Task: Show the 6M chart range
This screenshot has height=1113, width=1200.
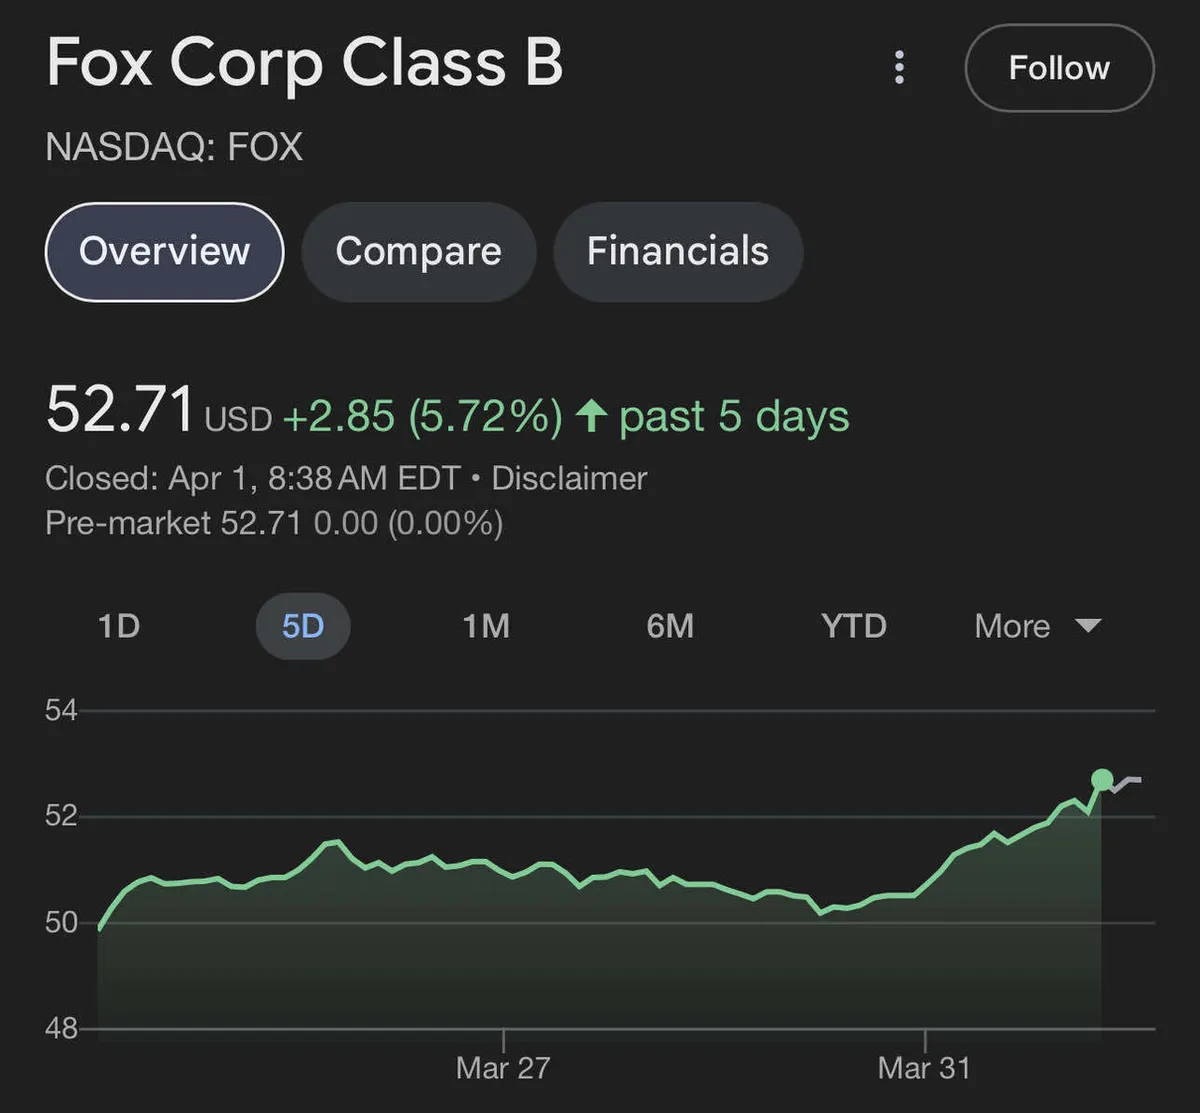Action: (x=670, y=626)
